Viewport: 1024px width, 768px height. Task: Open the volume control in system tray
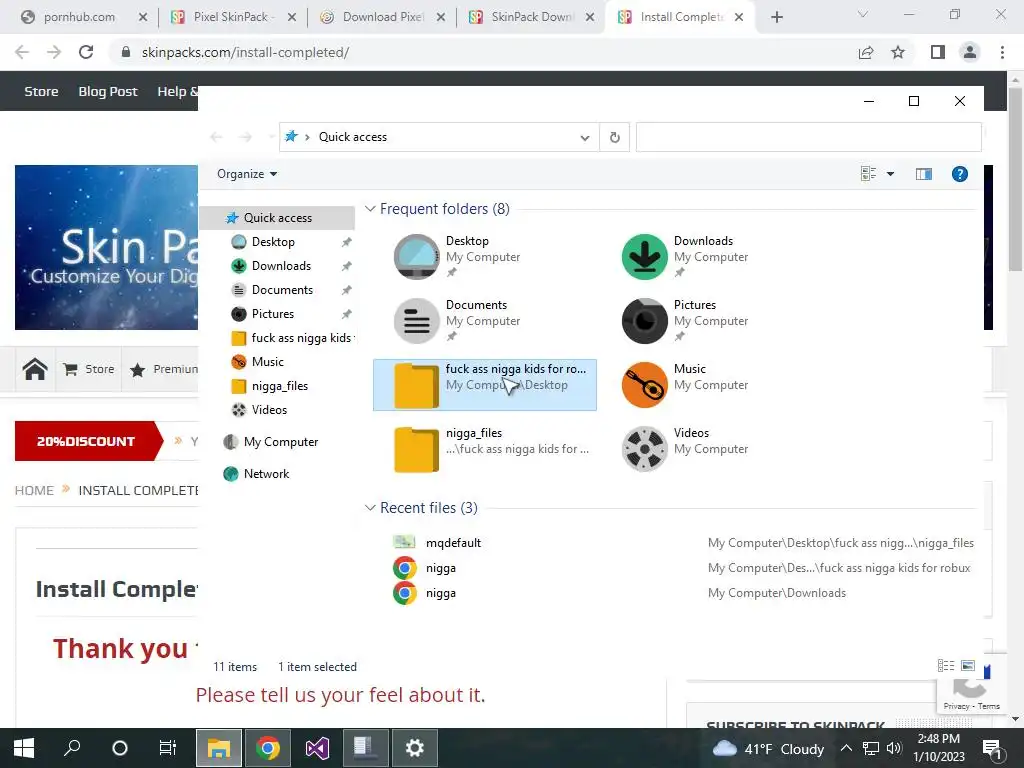894,748
